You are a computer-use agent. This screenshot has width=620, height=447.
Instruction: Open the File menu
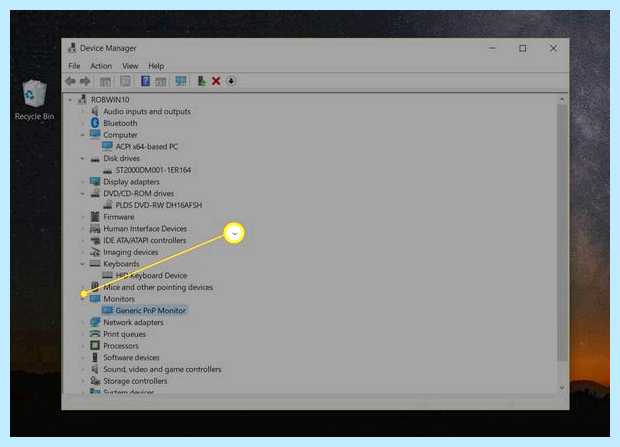74,66
